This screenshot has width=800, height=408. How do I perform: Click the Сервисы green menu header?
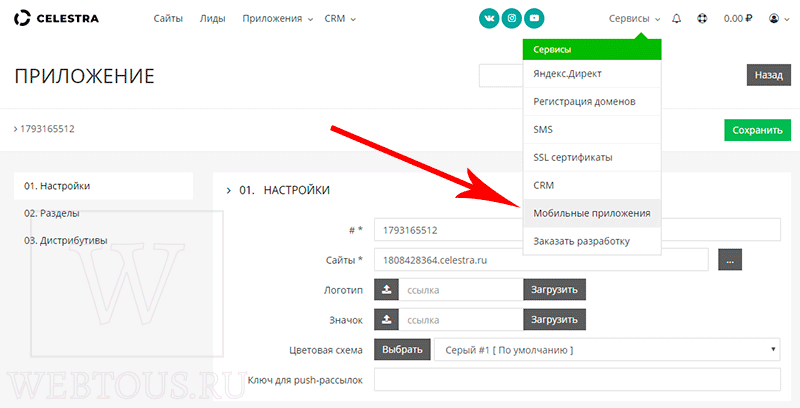click(592, 49)
